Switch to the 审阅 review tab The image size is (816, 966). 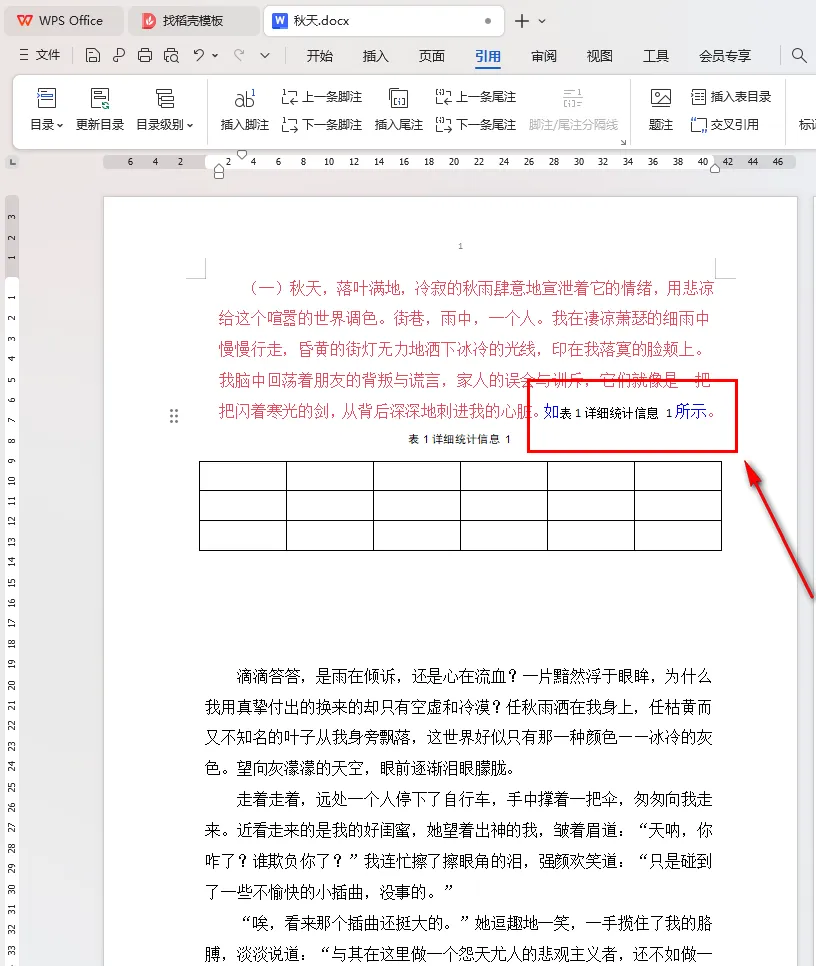click(x=544, y=56)
